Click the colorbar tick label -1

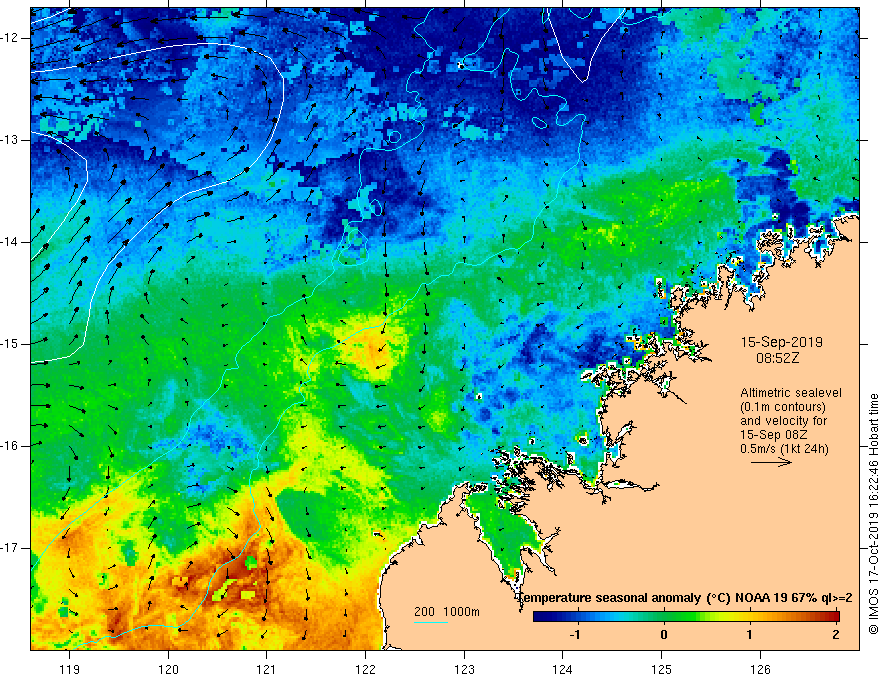(x=575, y=635)
